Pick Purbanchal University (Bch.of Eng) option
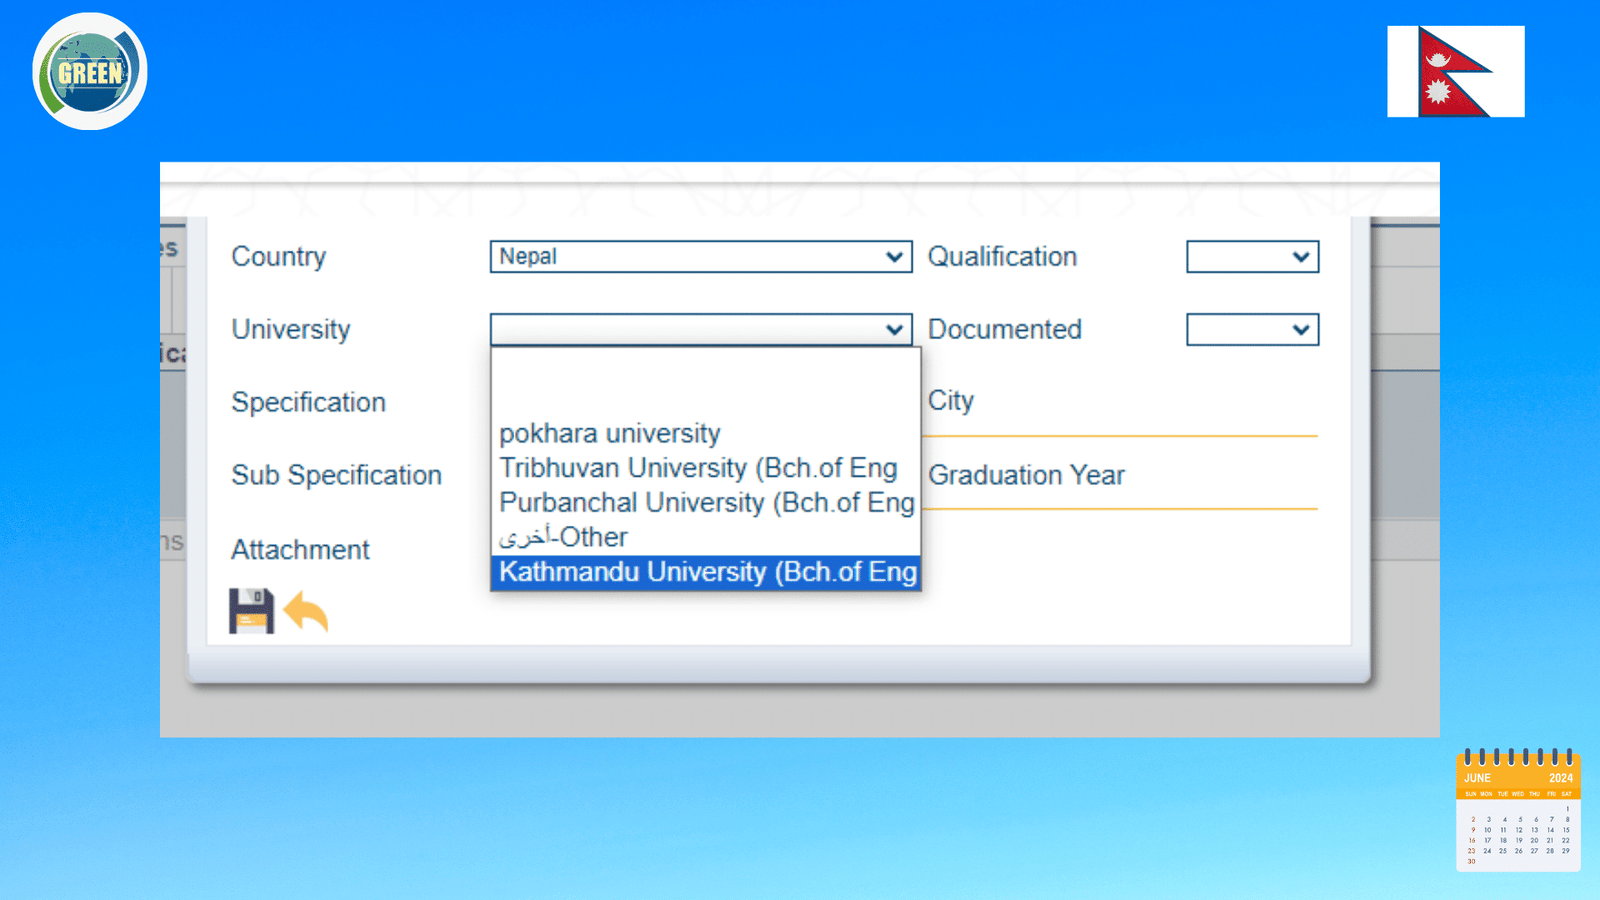Screen dimensions: 1600x900 (x=706, y=502)
